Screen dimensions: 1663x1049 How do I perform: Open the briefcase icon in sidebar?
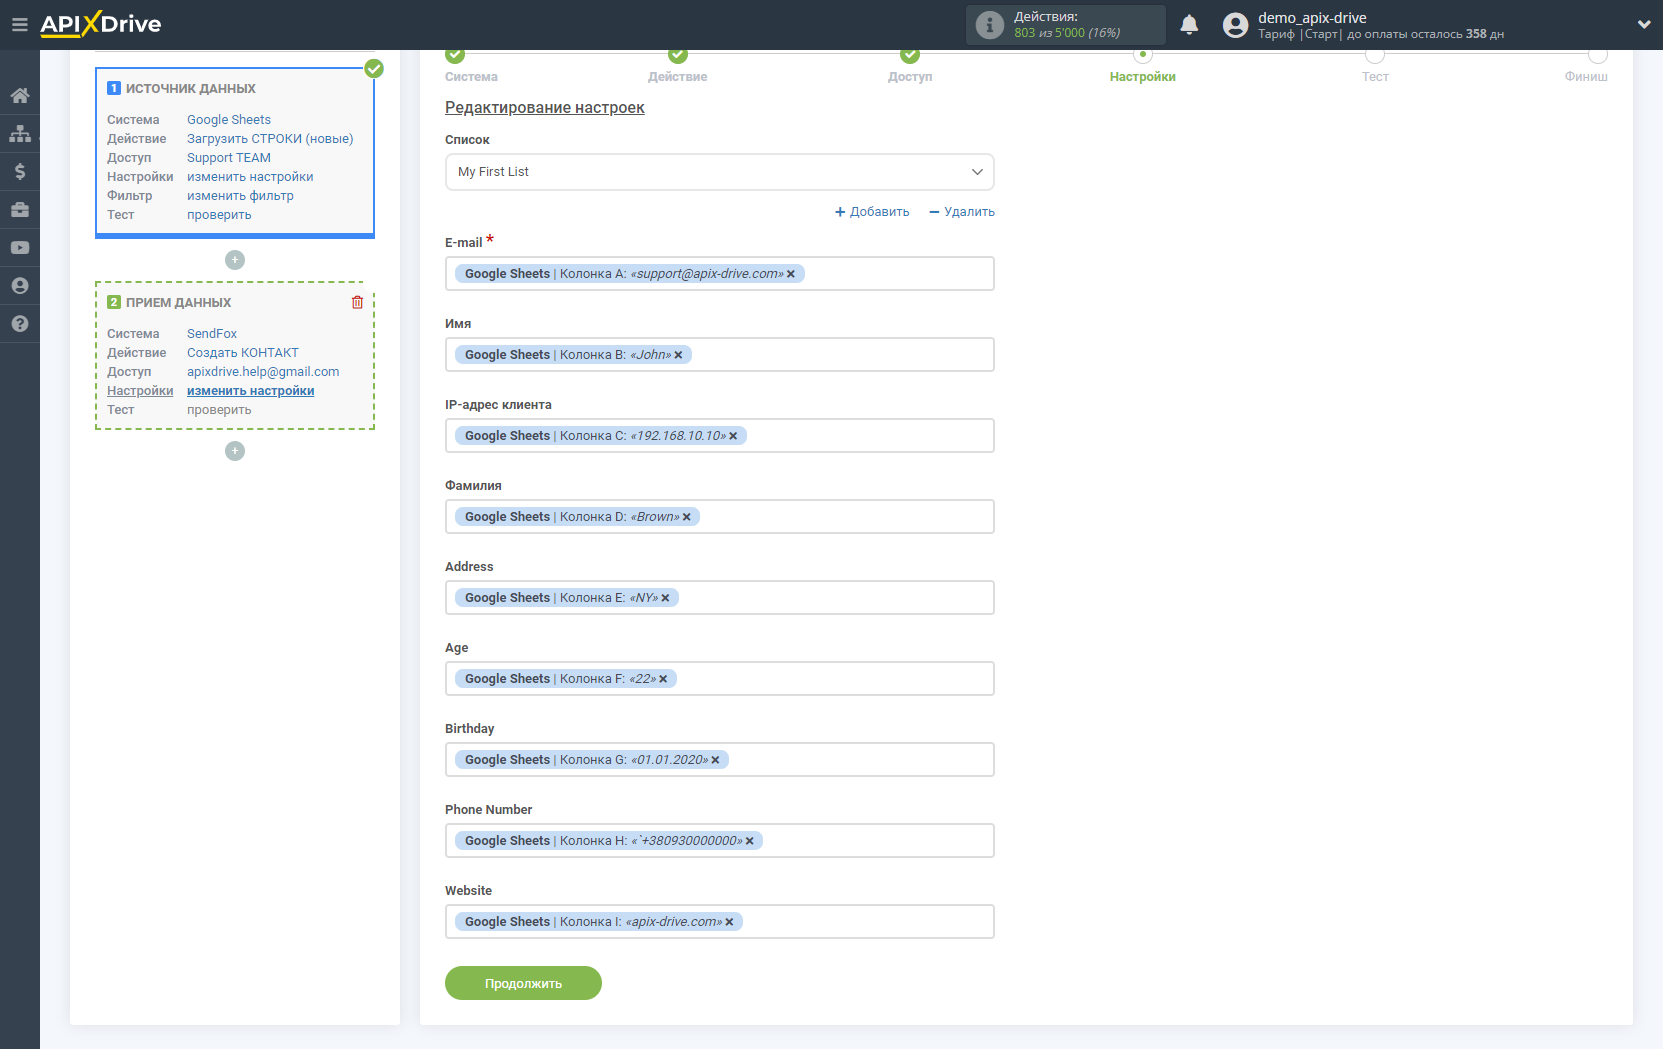coord(20,210)
